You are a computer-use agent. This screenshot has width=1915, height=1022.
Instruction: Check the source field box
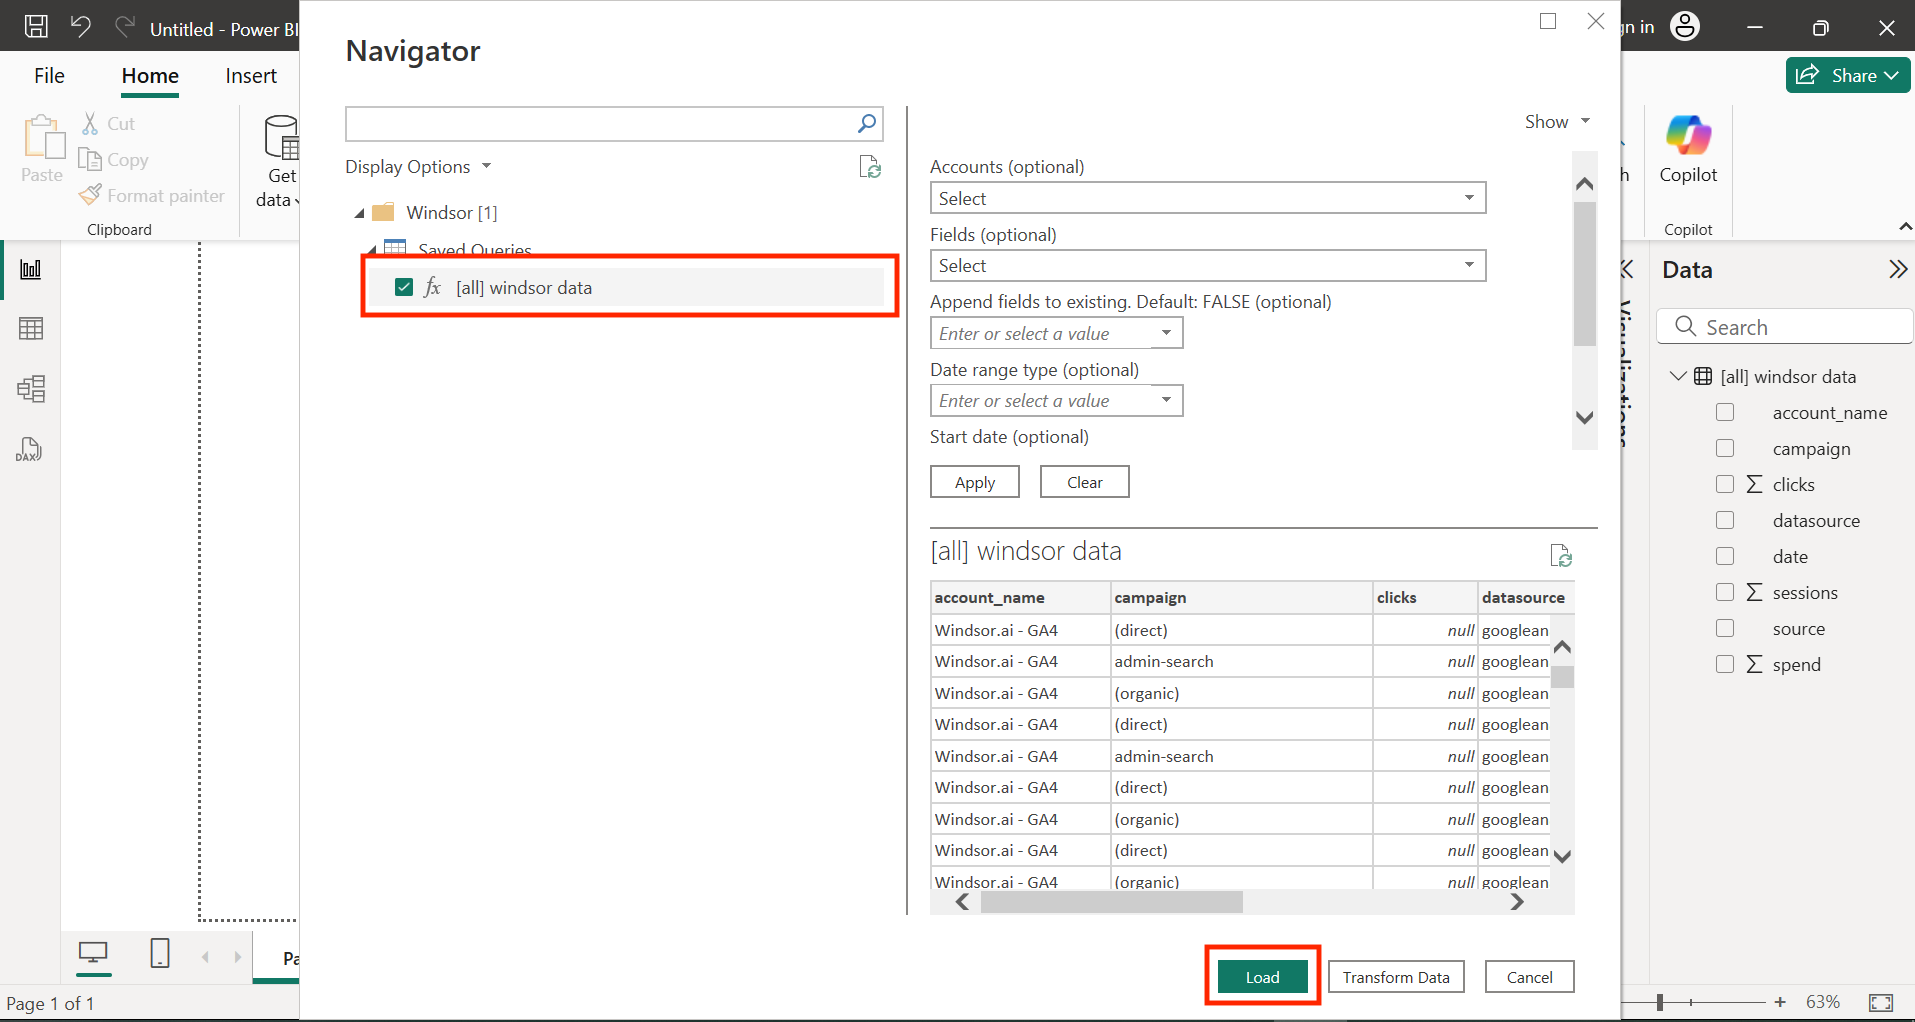[x=1725, y=629]
